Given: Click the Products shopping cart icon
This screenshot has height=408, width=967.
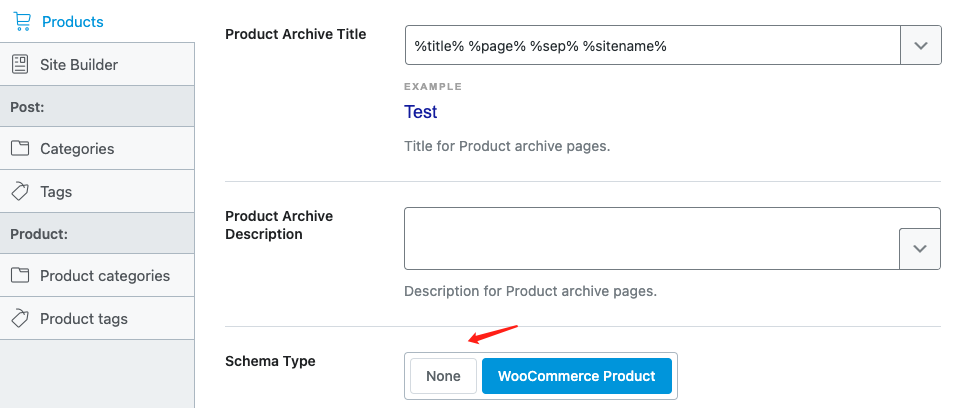Looking at the screenshot, I should click(x=22, y=22).
